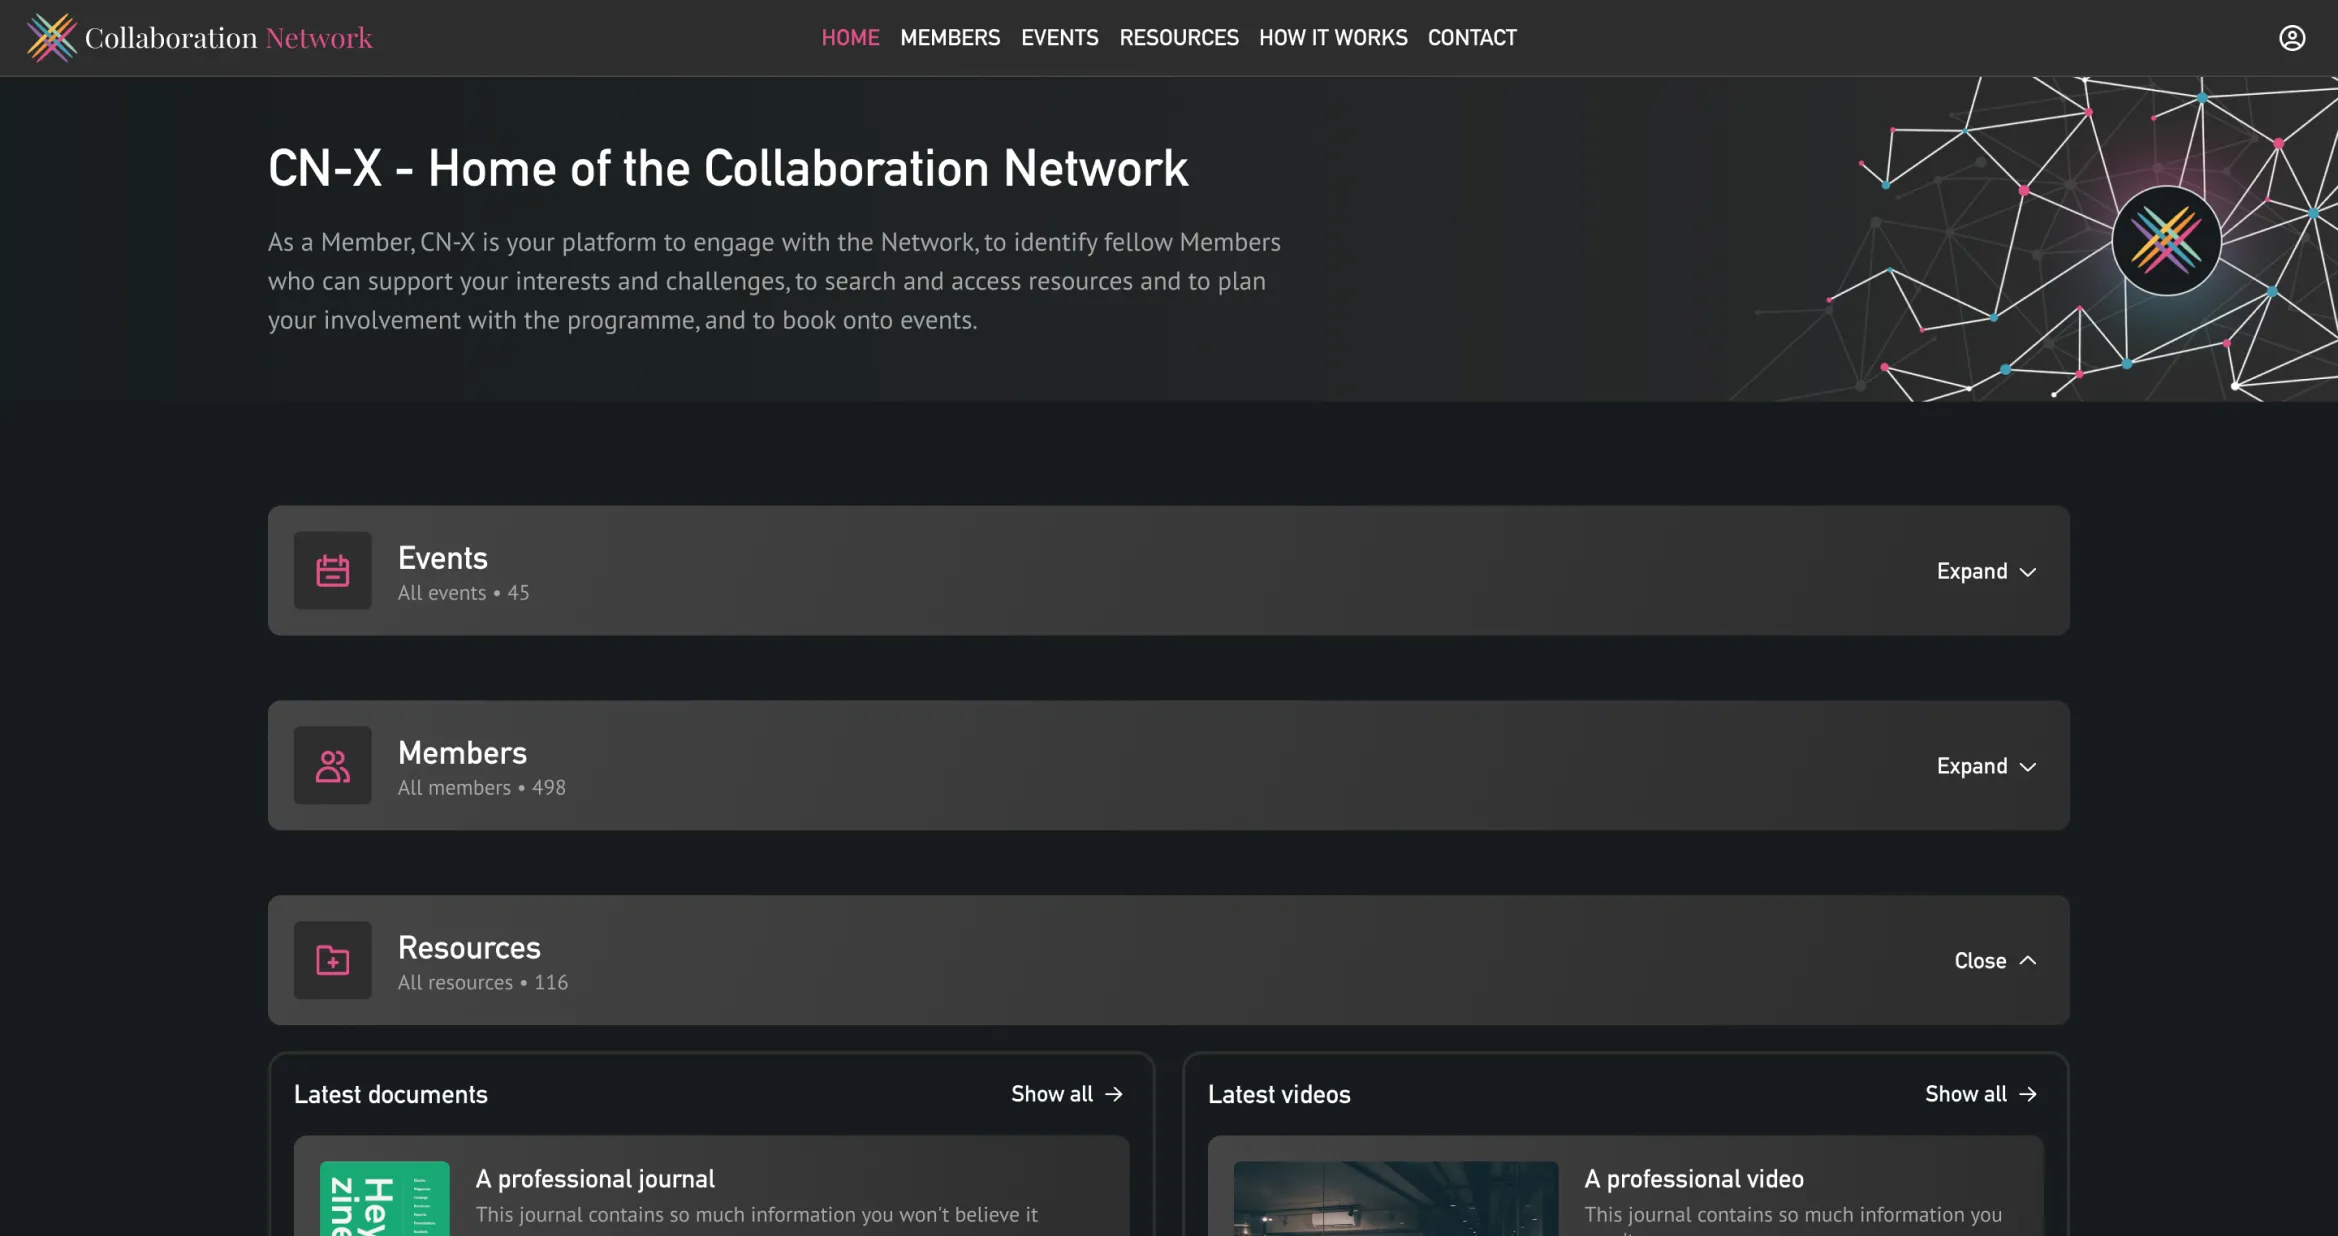The height and width of the screenshot is (1236, 2338).
Task: Click the Members section title
Action: pos(462,753)
